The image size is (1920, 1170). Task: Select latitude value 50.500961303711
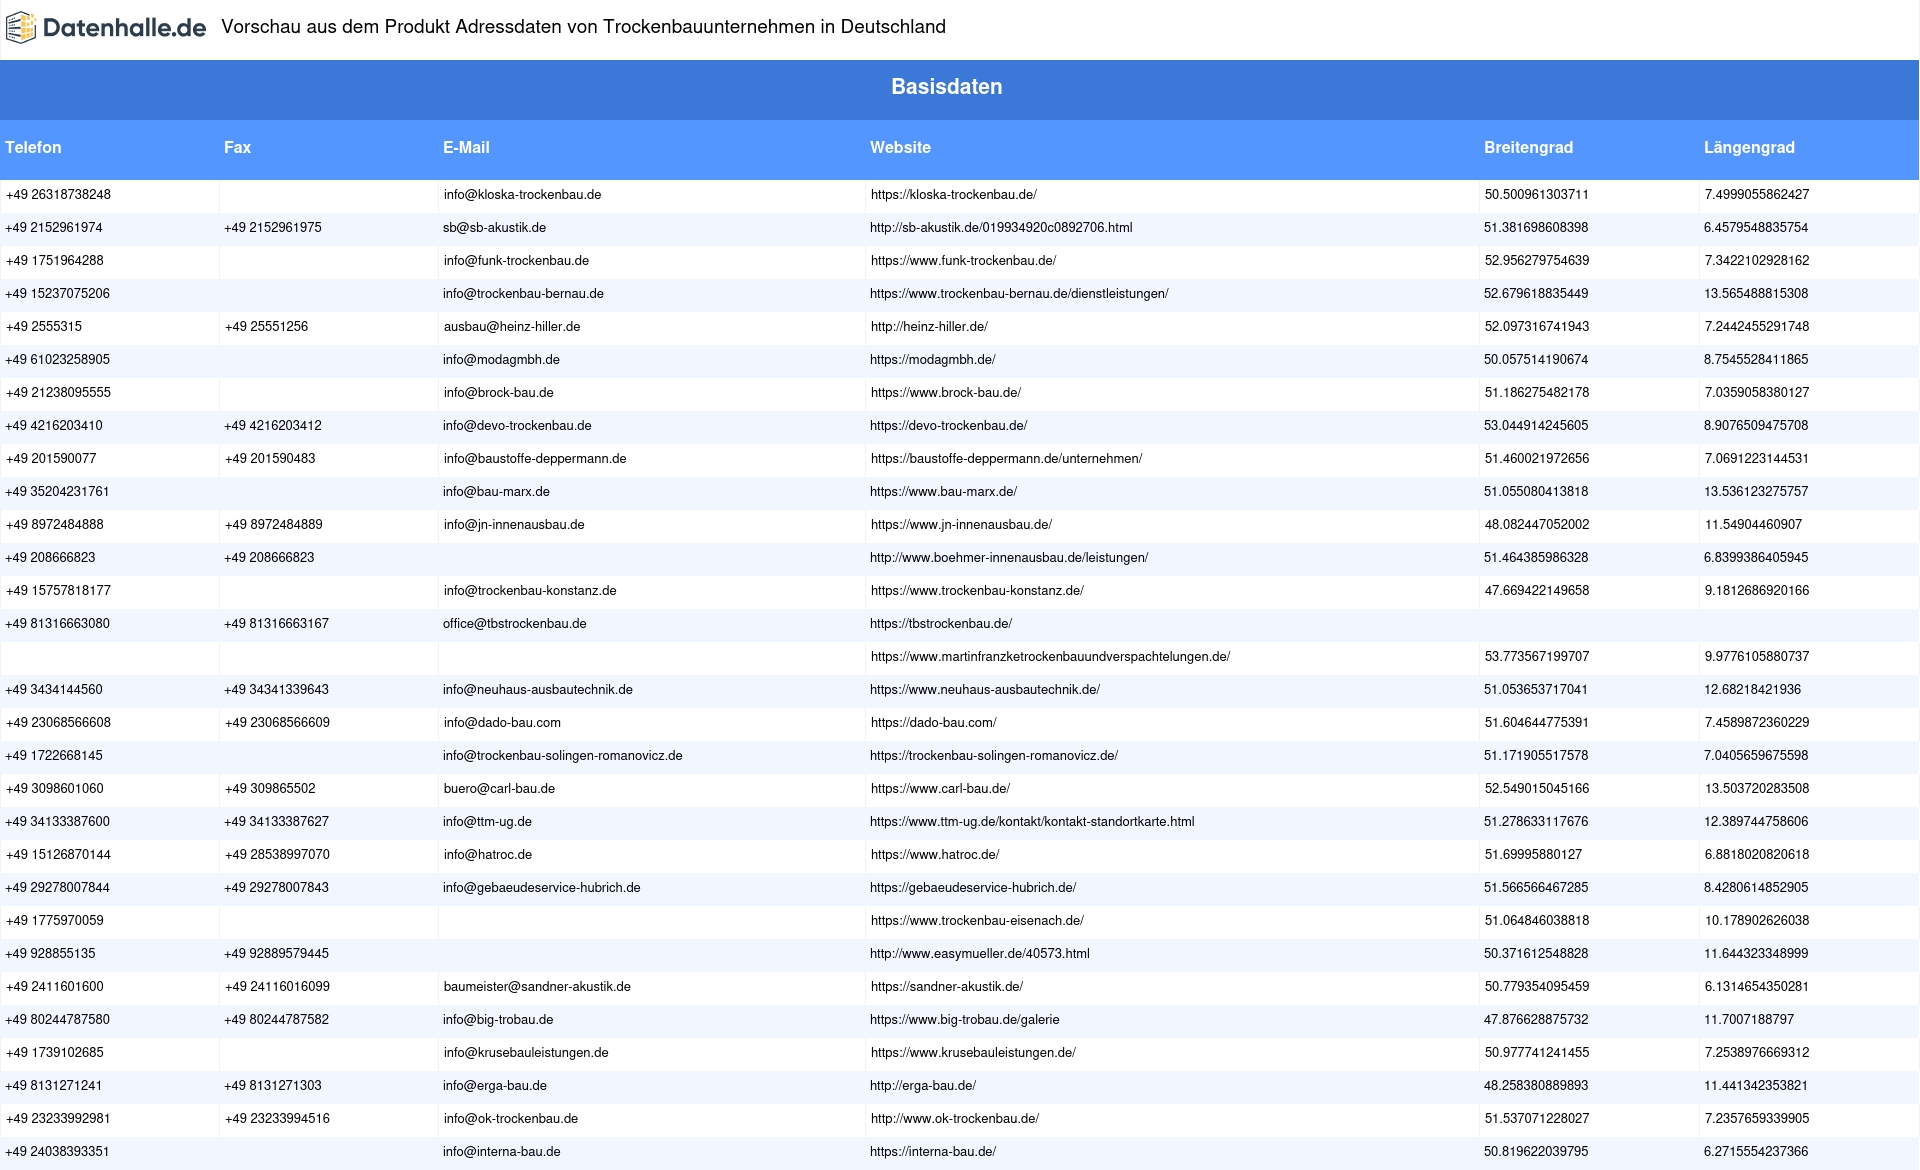(1537, 195)
